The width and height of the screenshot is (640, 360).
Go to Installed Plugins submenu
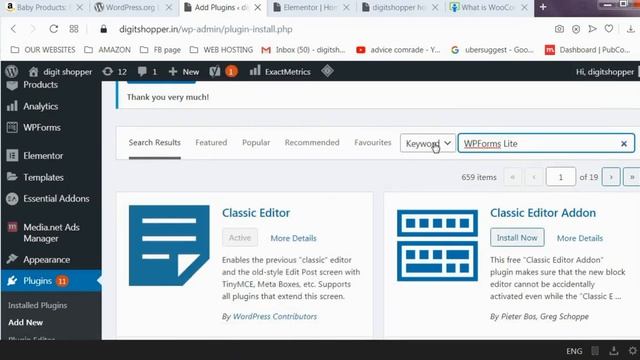click(38, 305)
